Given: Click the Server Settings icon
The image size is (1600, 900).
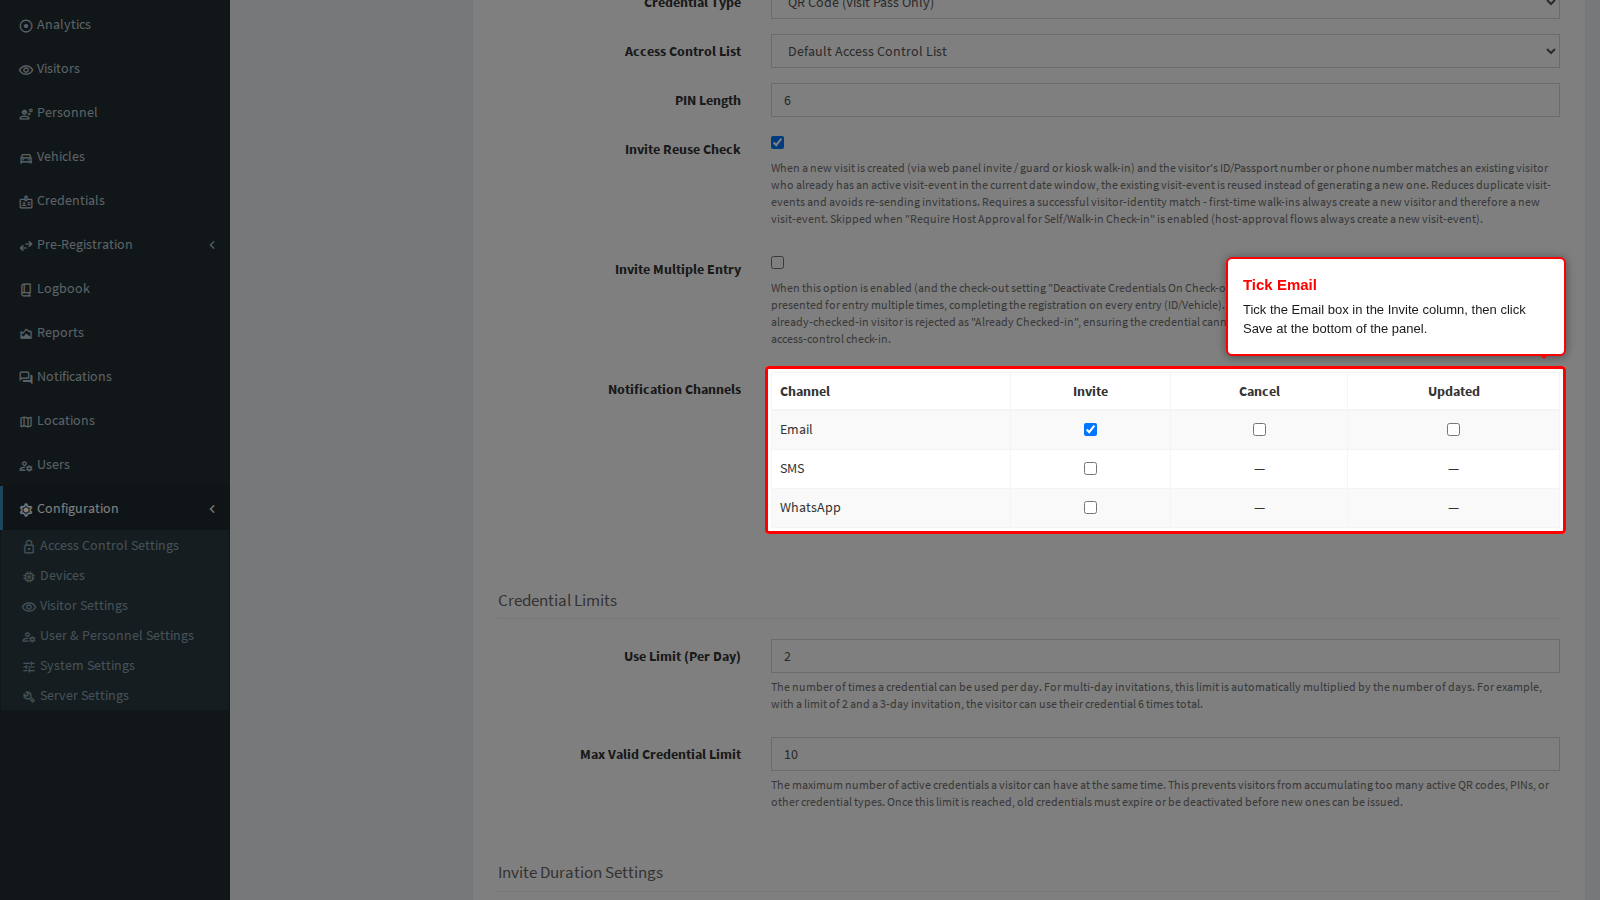Looking at the screenshot, I should (x=29, y=697).
